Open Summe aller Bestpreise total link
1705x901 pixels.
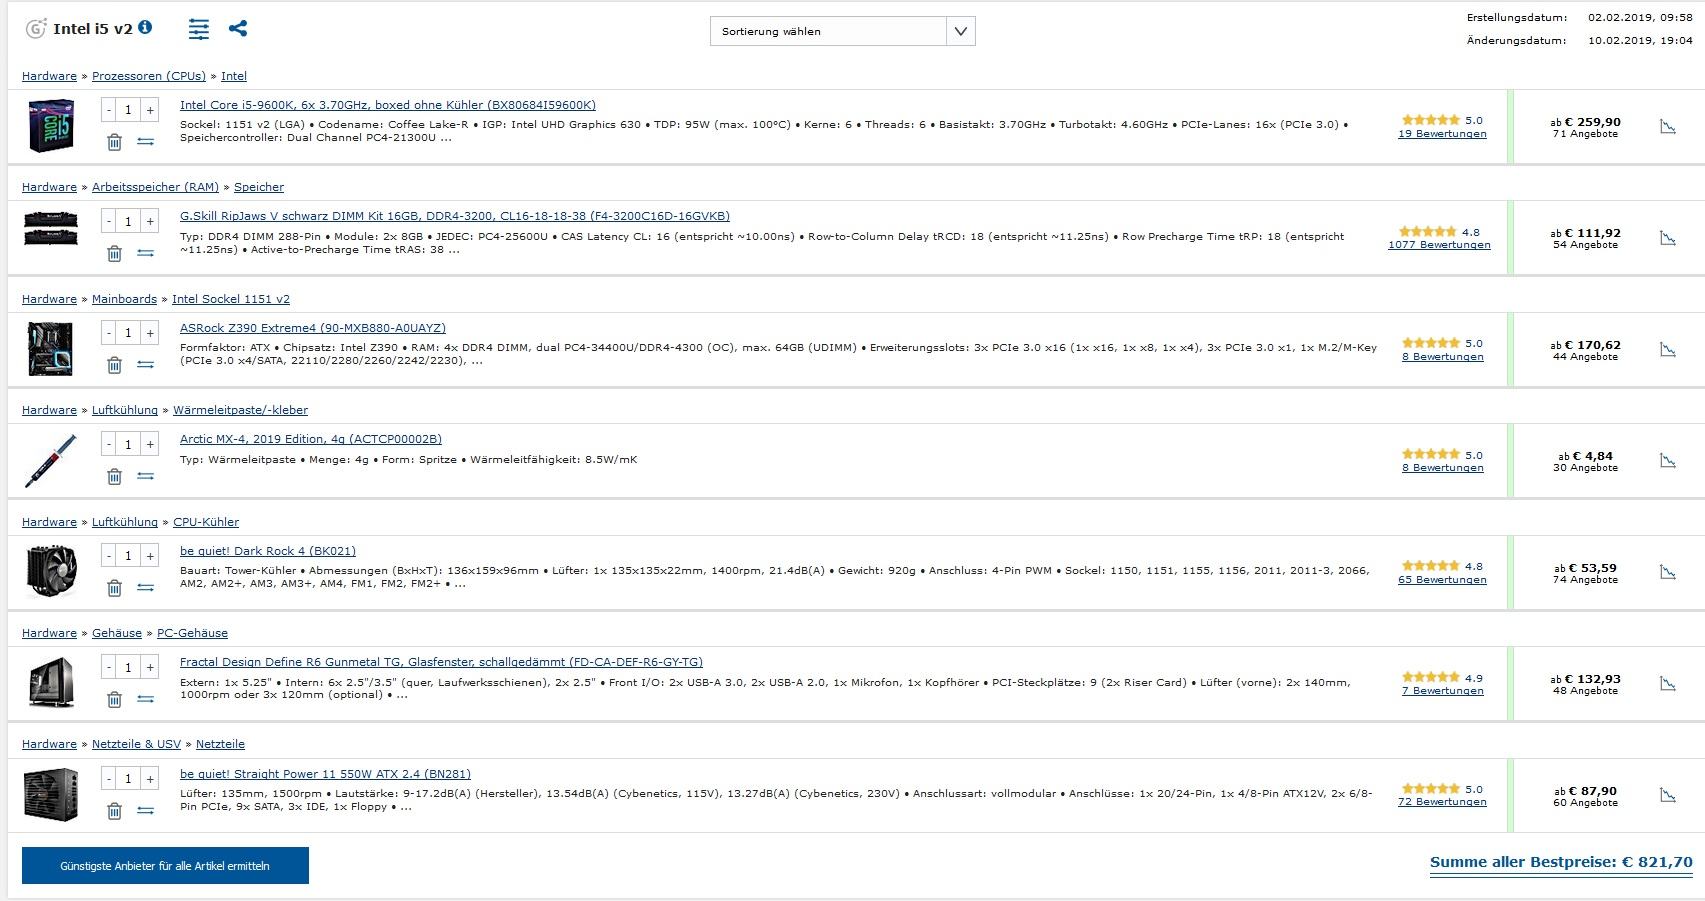(x=1561, y=862)
